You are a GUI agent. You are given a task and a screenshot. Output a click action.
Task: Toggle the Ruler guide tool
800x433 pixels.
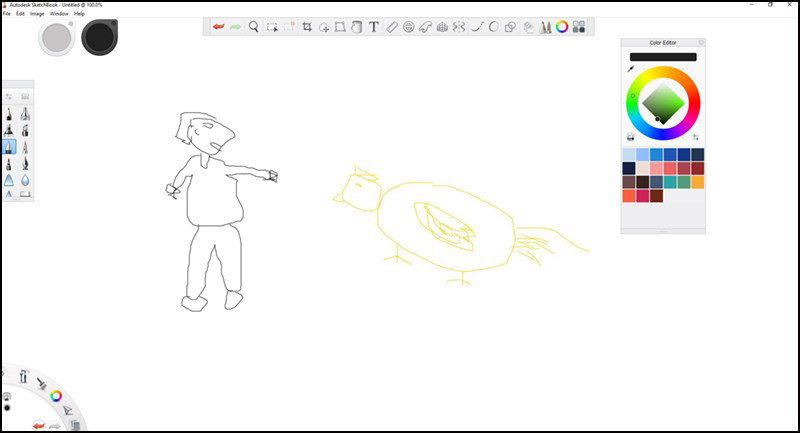[392, 27]
